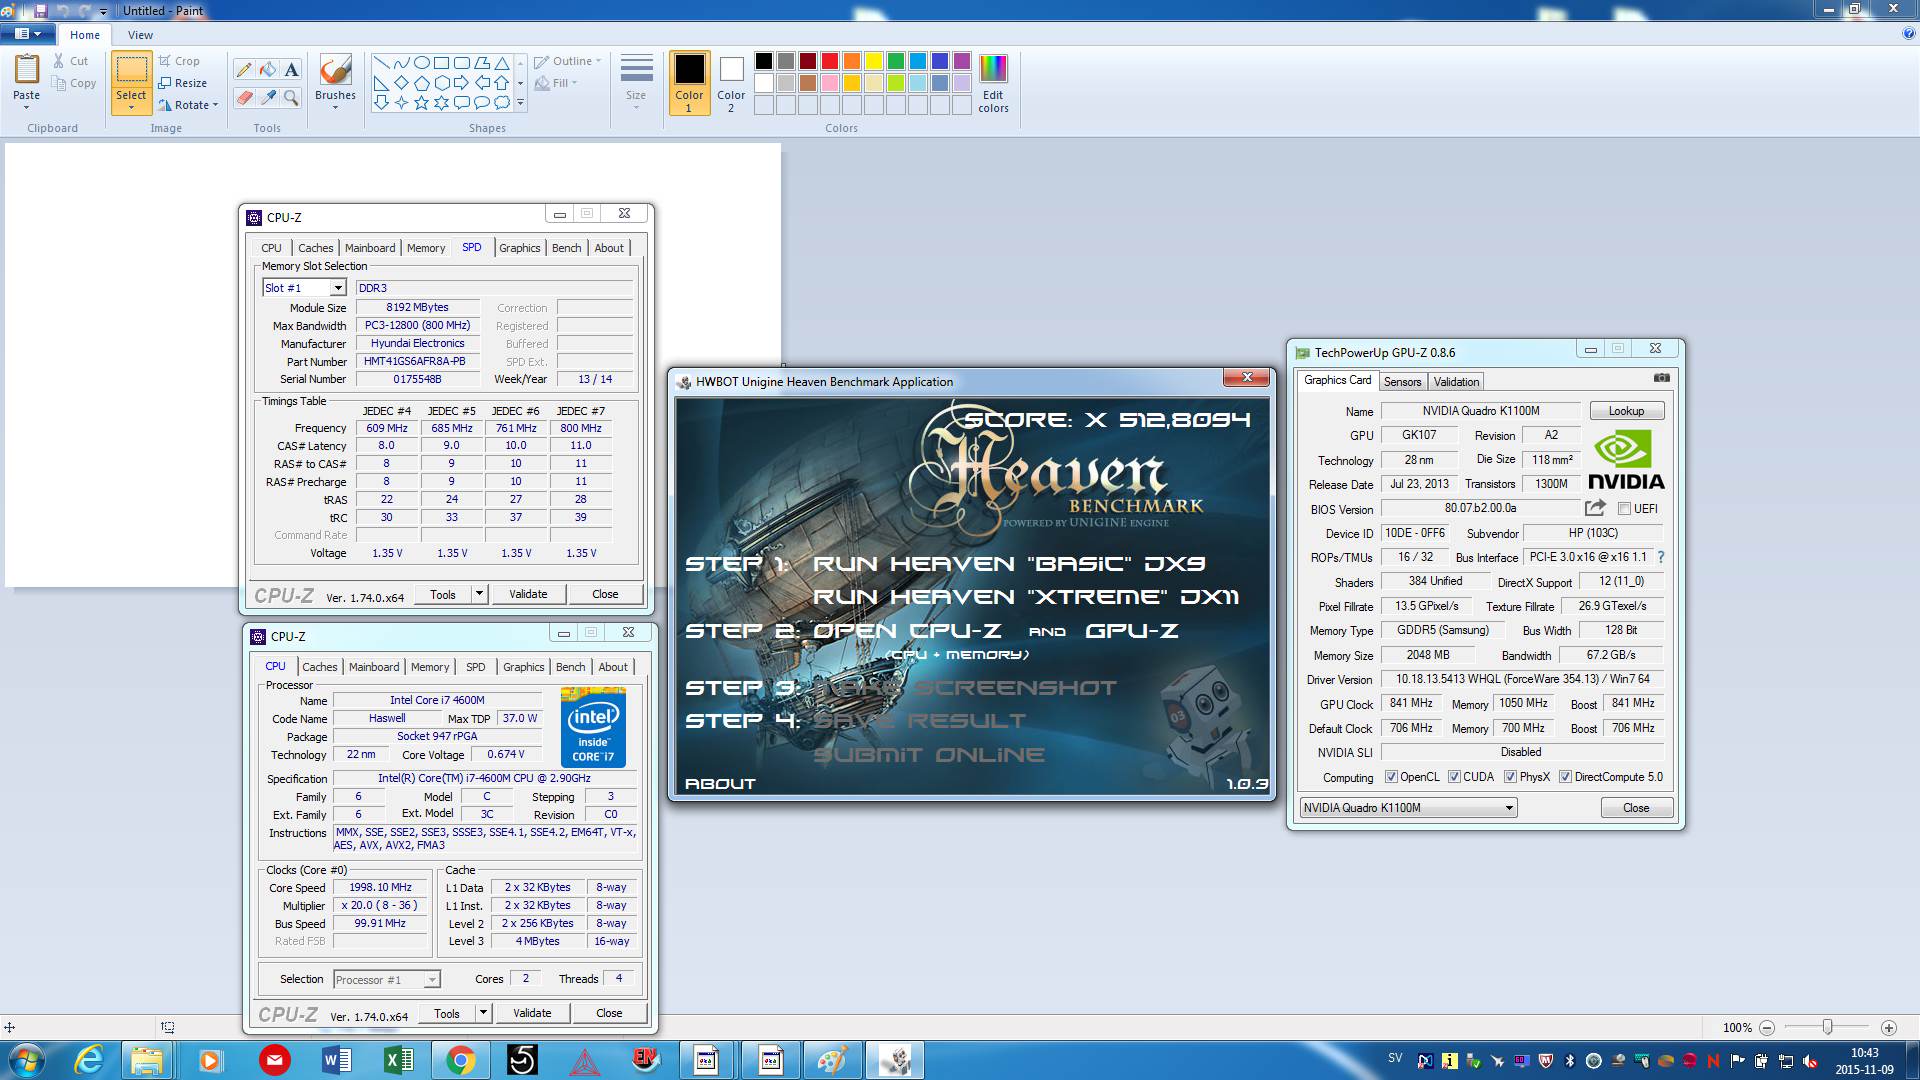Select the Eraser tool
This screenshot has width=1920, height=1080.
pyautogui.click(x=244, y=97)
